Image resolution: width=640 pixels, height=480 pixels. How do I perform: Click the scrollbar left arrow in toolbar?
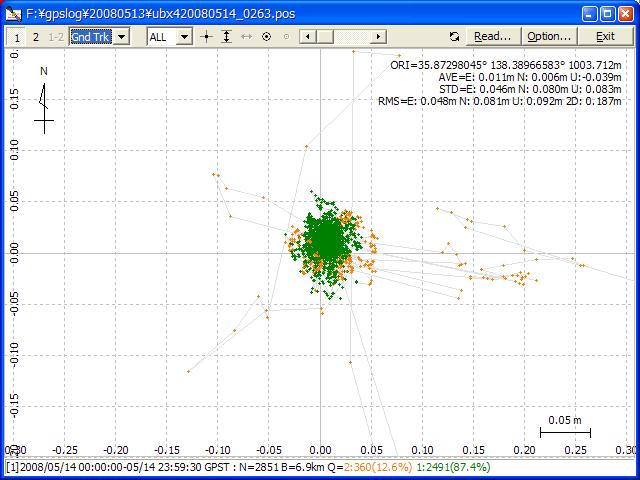tap(308, 36)
